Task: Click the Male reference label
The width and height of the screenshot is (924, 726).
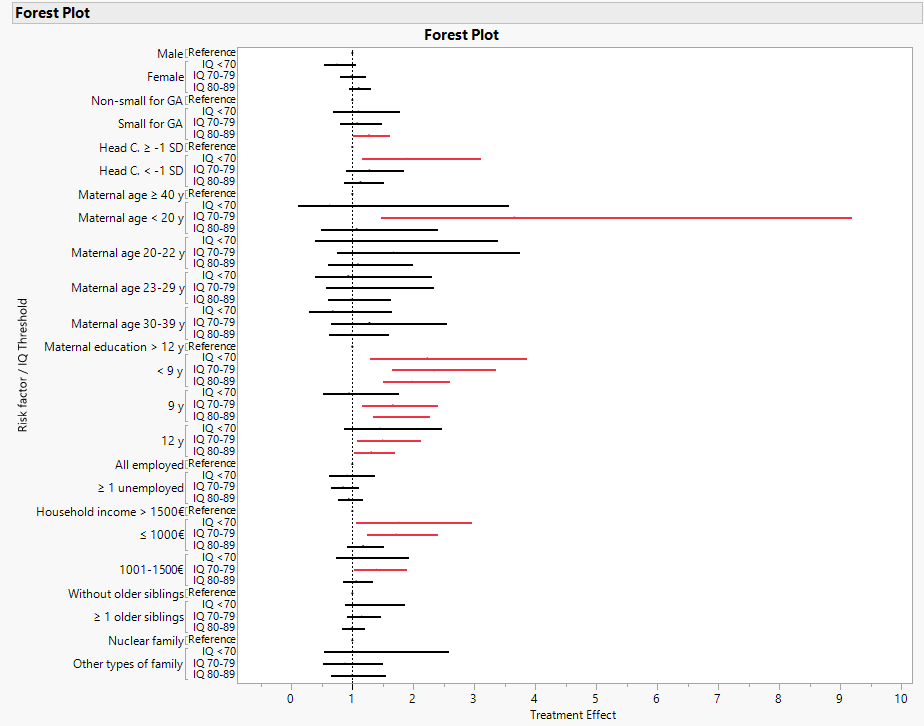Action: pyautogui.click(x=171, y=53)
